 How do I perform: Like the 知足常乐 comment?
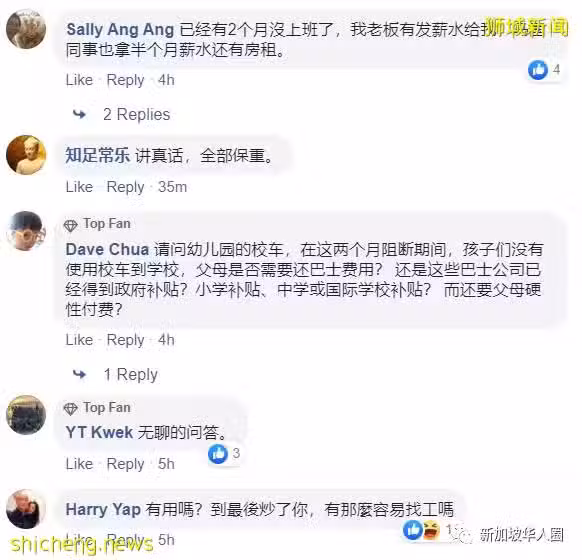[79, 187]
